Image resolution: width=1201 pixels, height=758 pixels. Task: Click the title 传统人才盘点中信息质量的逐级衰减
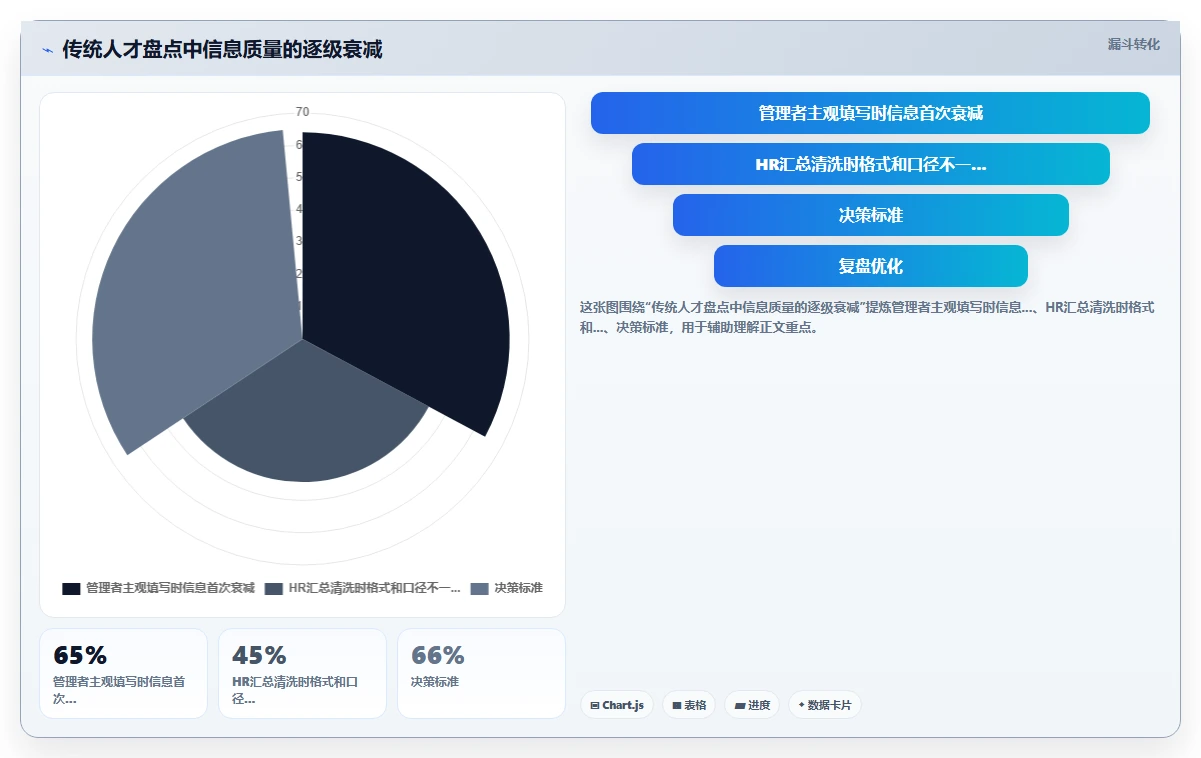coord(222,49)
